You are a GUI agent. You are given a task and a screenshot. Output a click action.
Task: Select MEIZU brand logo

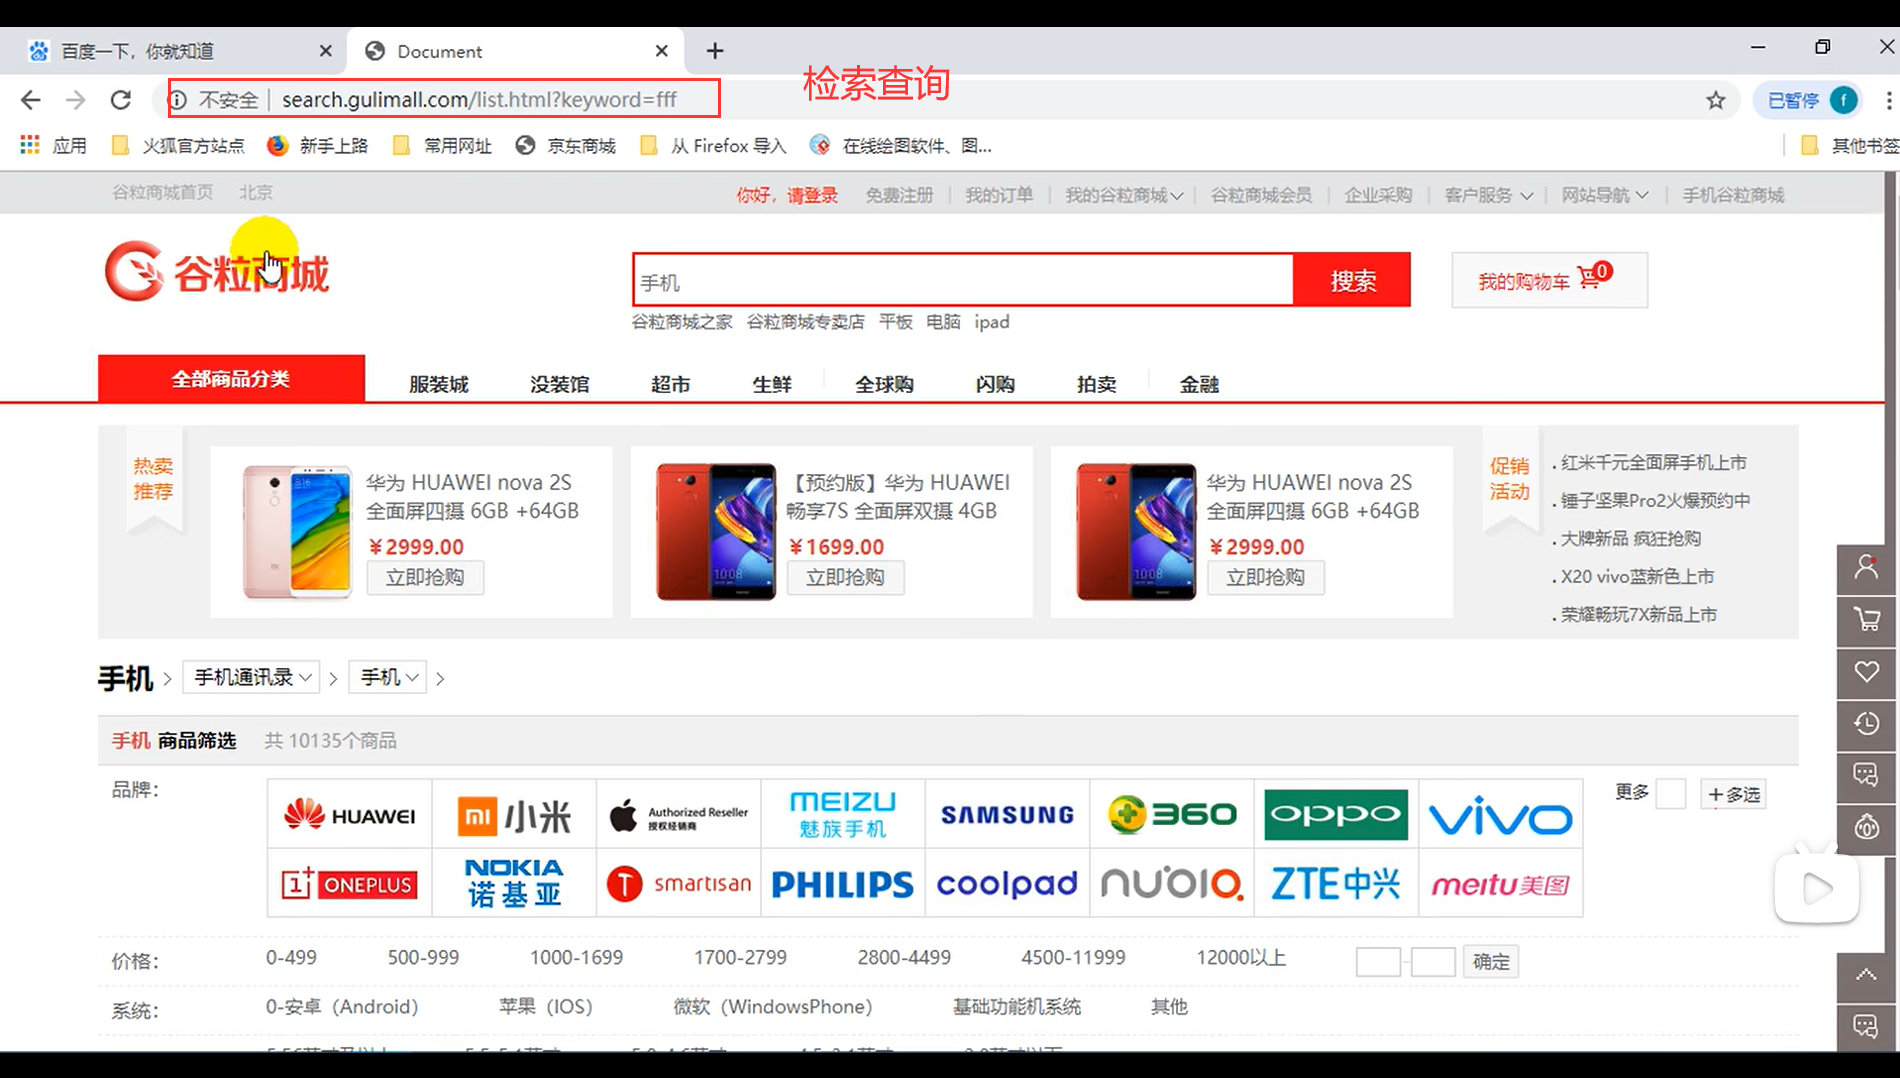[843, 815]
